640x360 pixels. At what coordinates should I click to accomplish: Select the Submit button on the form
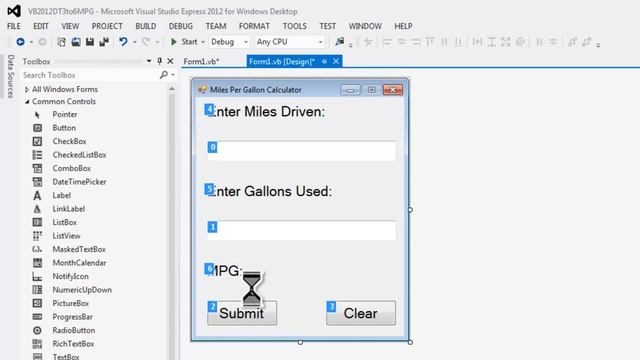[x=242, y=313]
